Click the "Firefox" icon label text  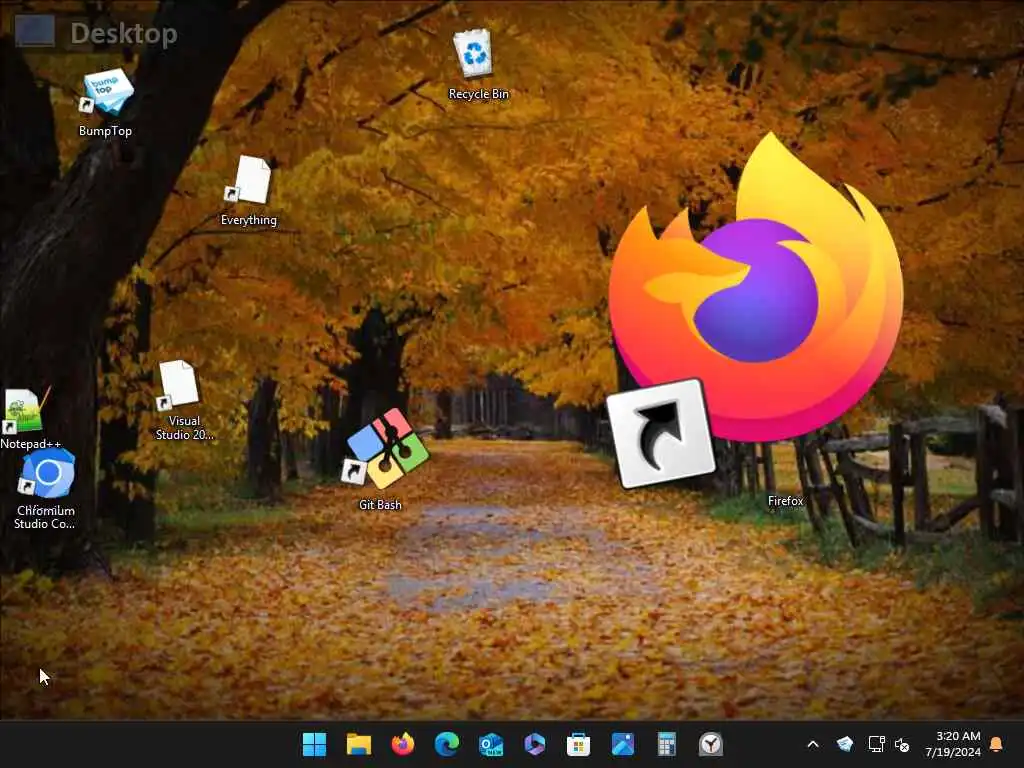tap(786, 501)
